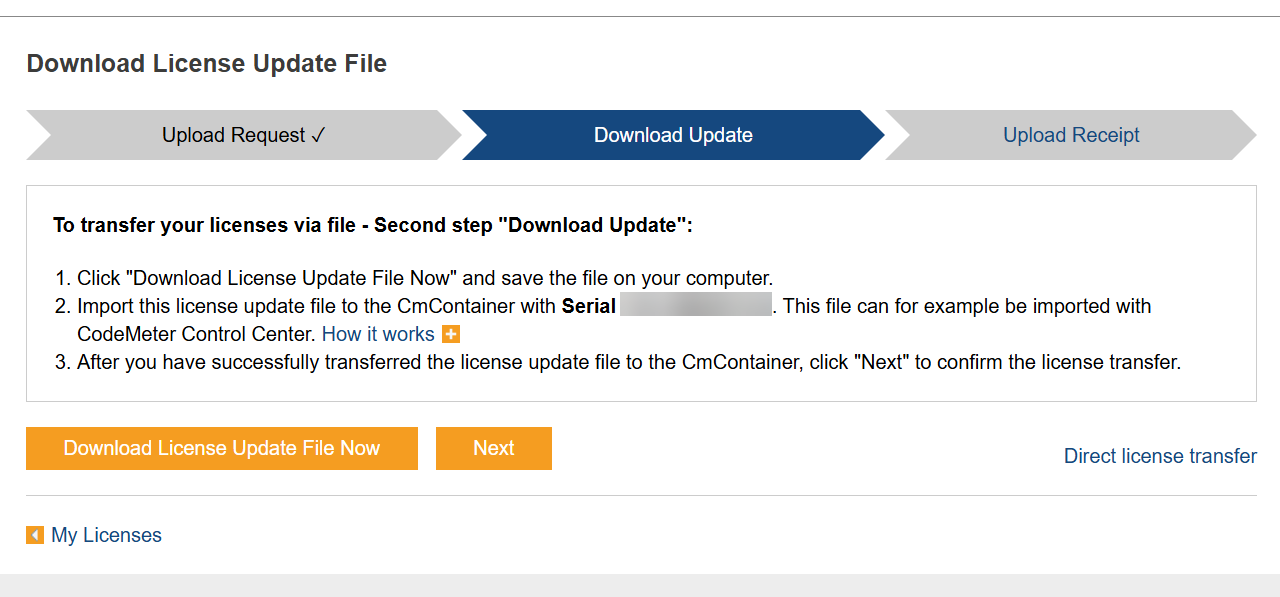Select the highlighted Download Update breadcrumb arrow
1280x597 pixels.
(x=672, y=135)
